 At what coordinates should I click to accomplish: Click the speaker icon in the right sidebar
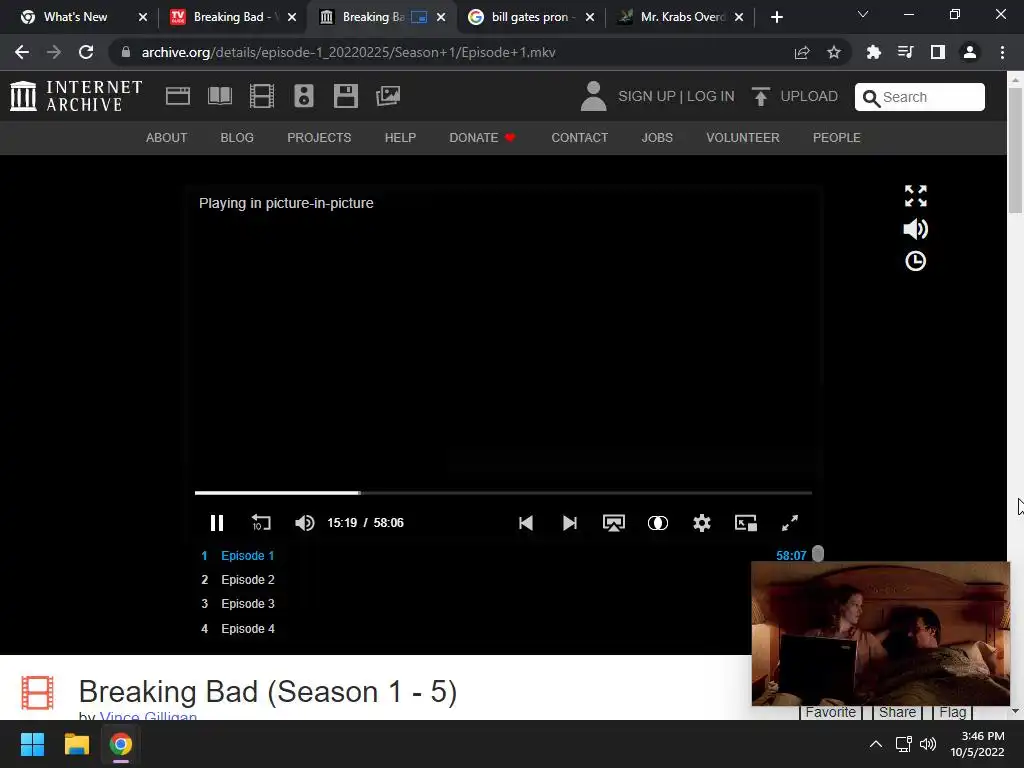pos(916,229)
